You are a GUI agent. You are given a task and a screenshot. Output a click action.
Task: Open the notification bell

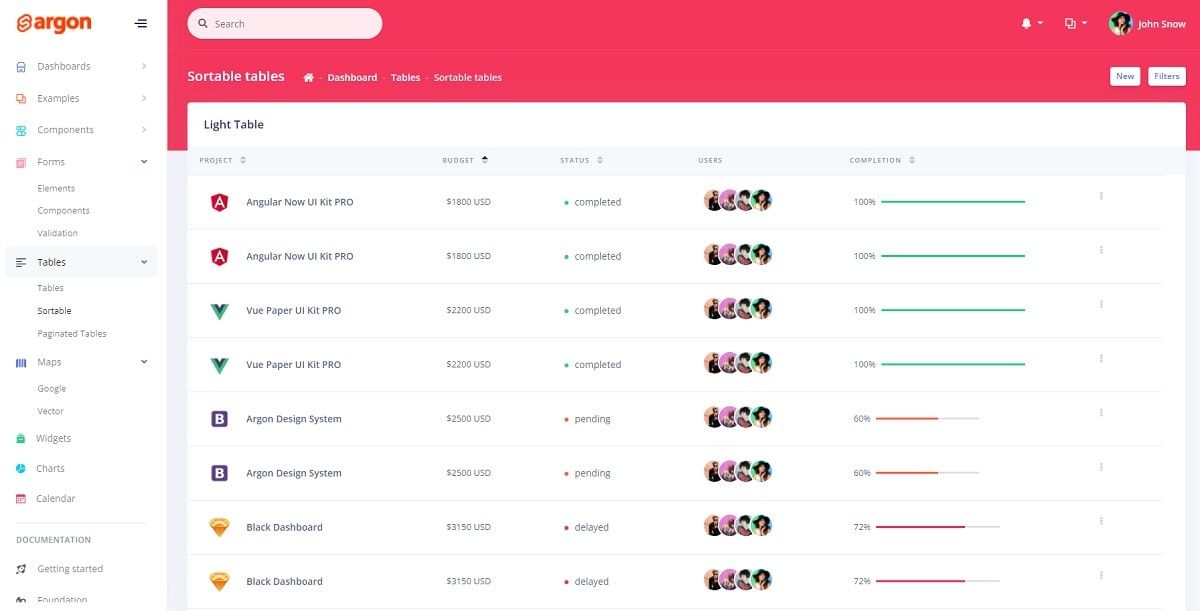(x=1027, y=23)
